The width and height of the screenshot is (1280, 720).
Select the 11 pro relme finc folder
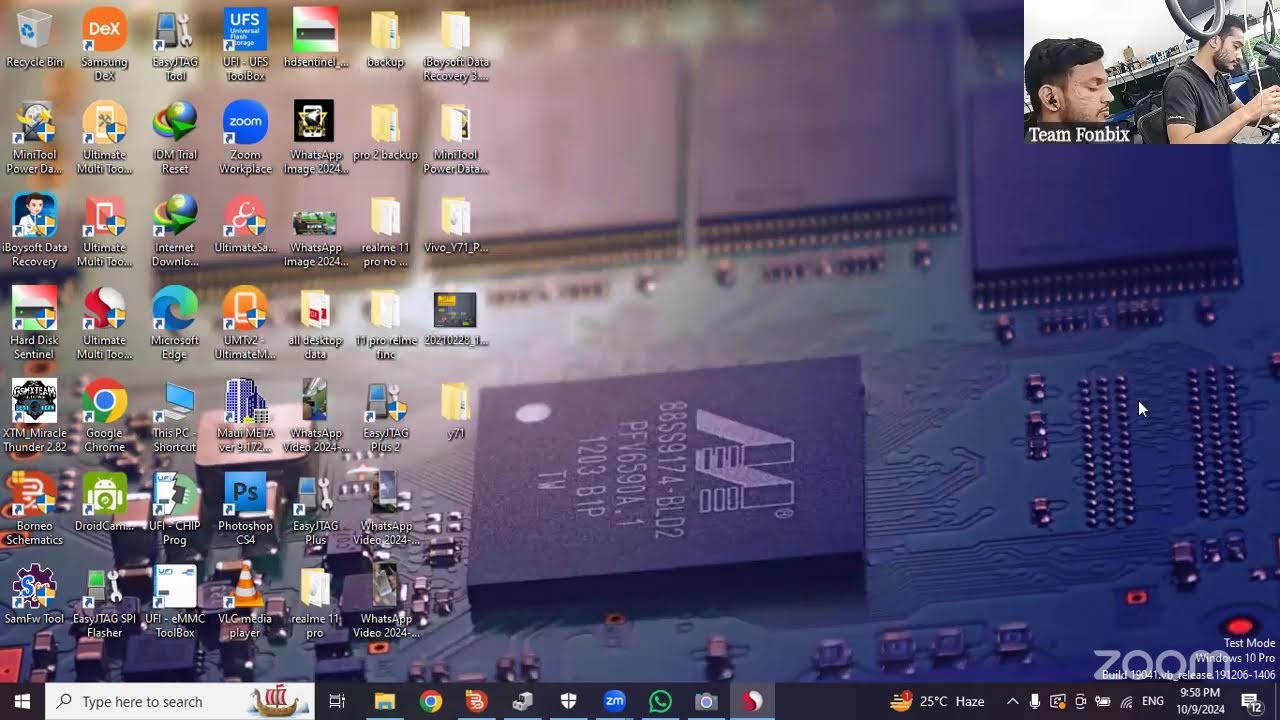tap(385, 324)
